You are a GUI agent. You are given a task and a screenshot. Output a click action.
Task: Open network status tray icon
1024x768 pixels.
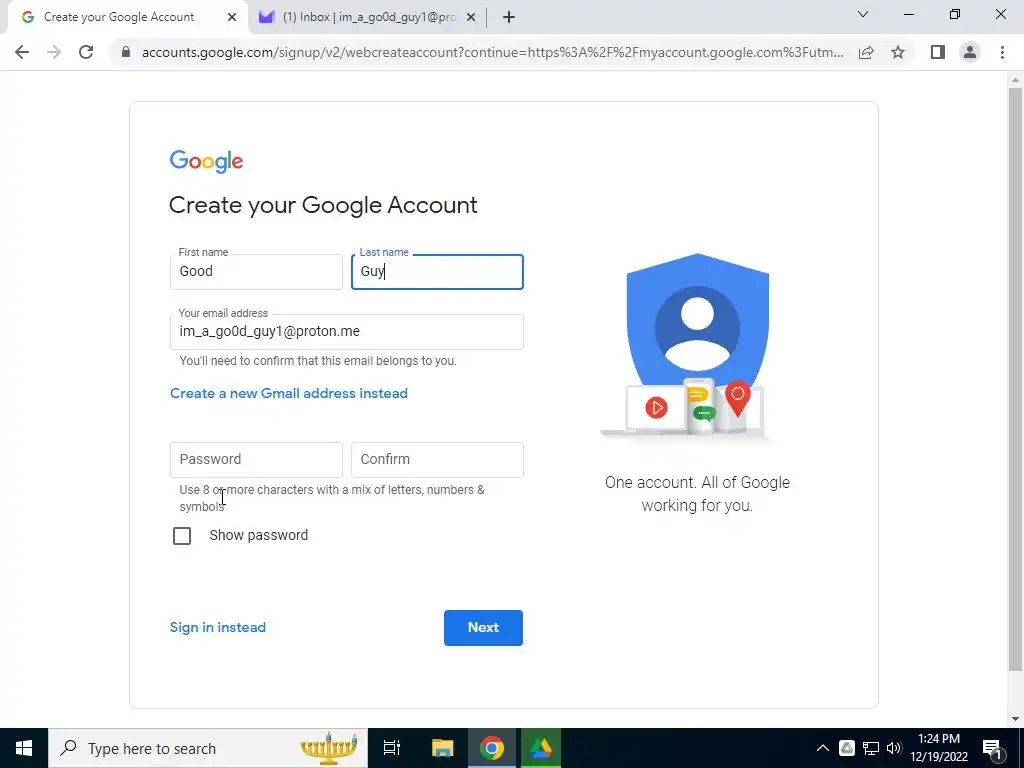tap(871, 748)
